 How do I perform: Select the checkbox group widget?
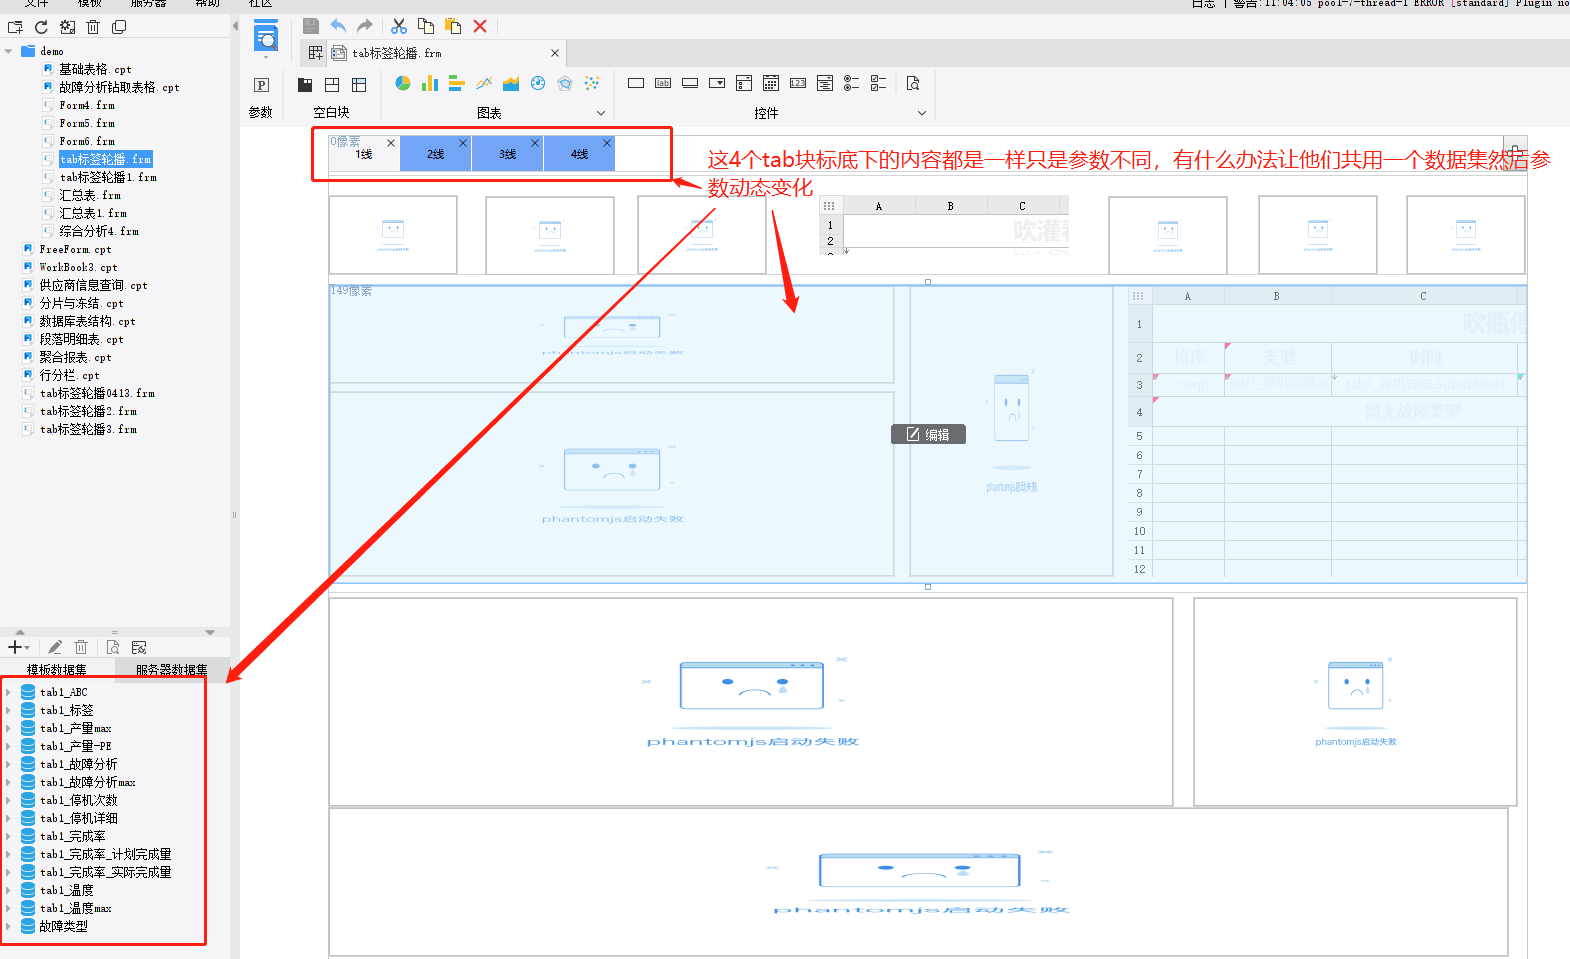[879, 83]
